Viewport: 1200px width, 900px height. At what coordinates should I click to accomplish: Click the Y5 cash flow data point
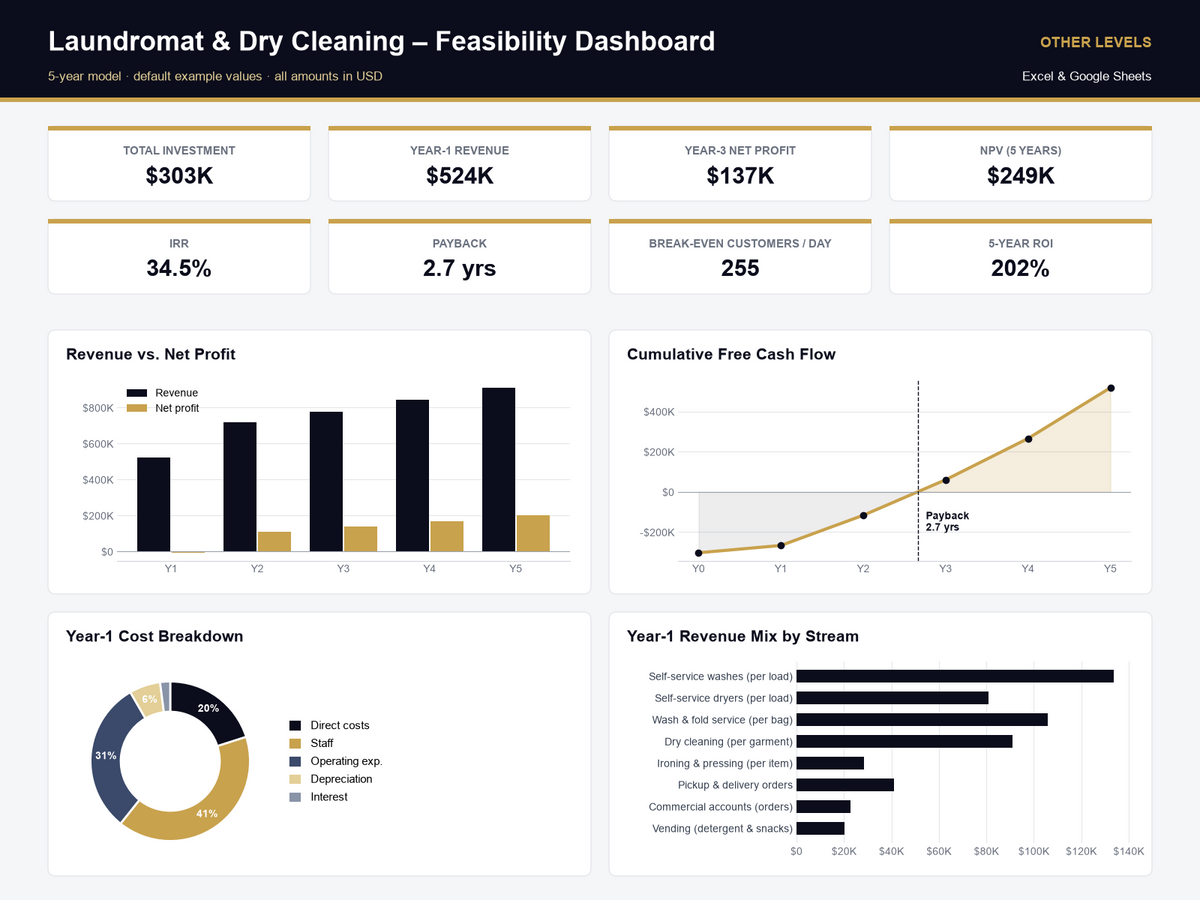coord(1111,388)
